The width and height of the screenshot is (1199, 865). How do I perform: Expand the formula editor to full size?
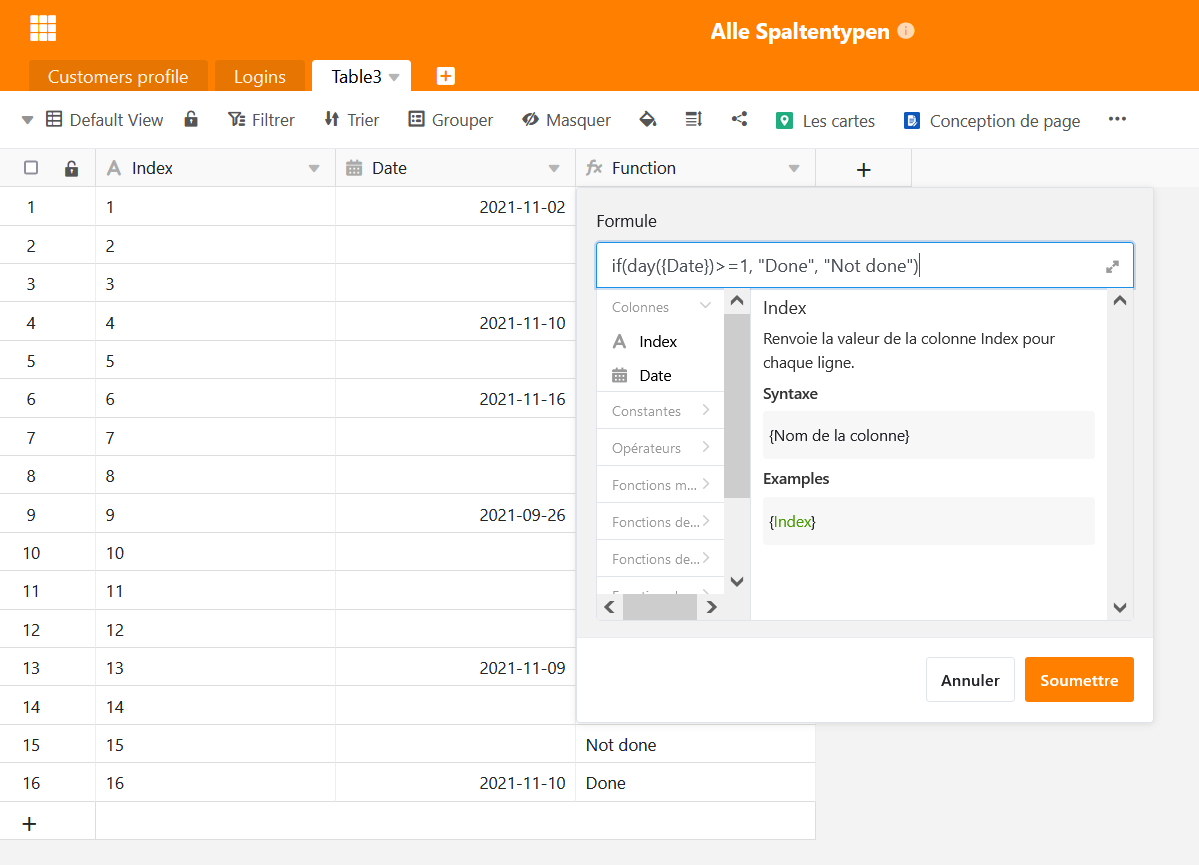(x=1112, y=267)
